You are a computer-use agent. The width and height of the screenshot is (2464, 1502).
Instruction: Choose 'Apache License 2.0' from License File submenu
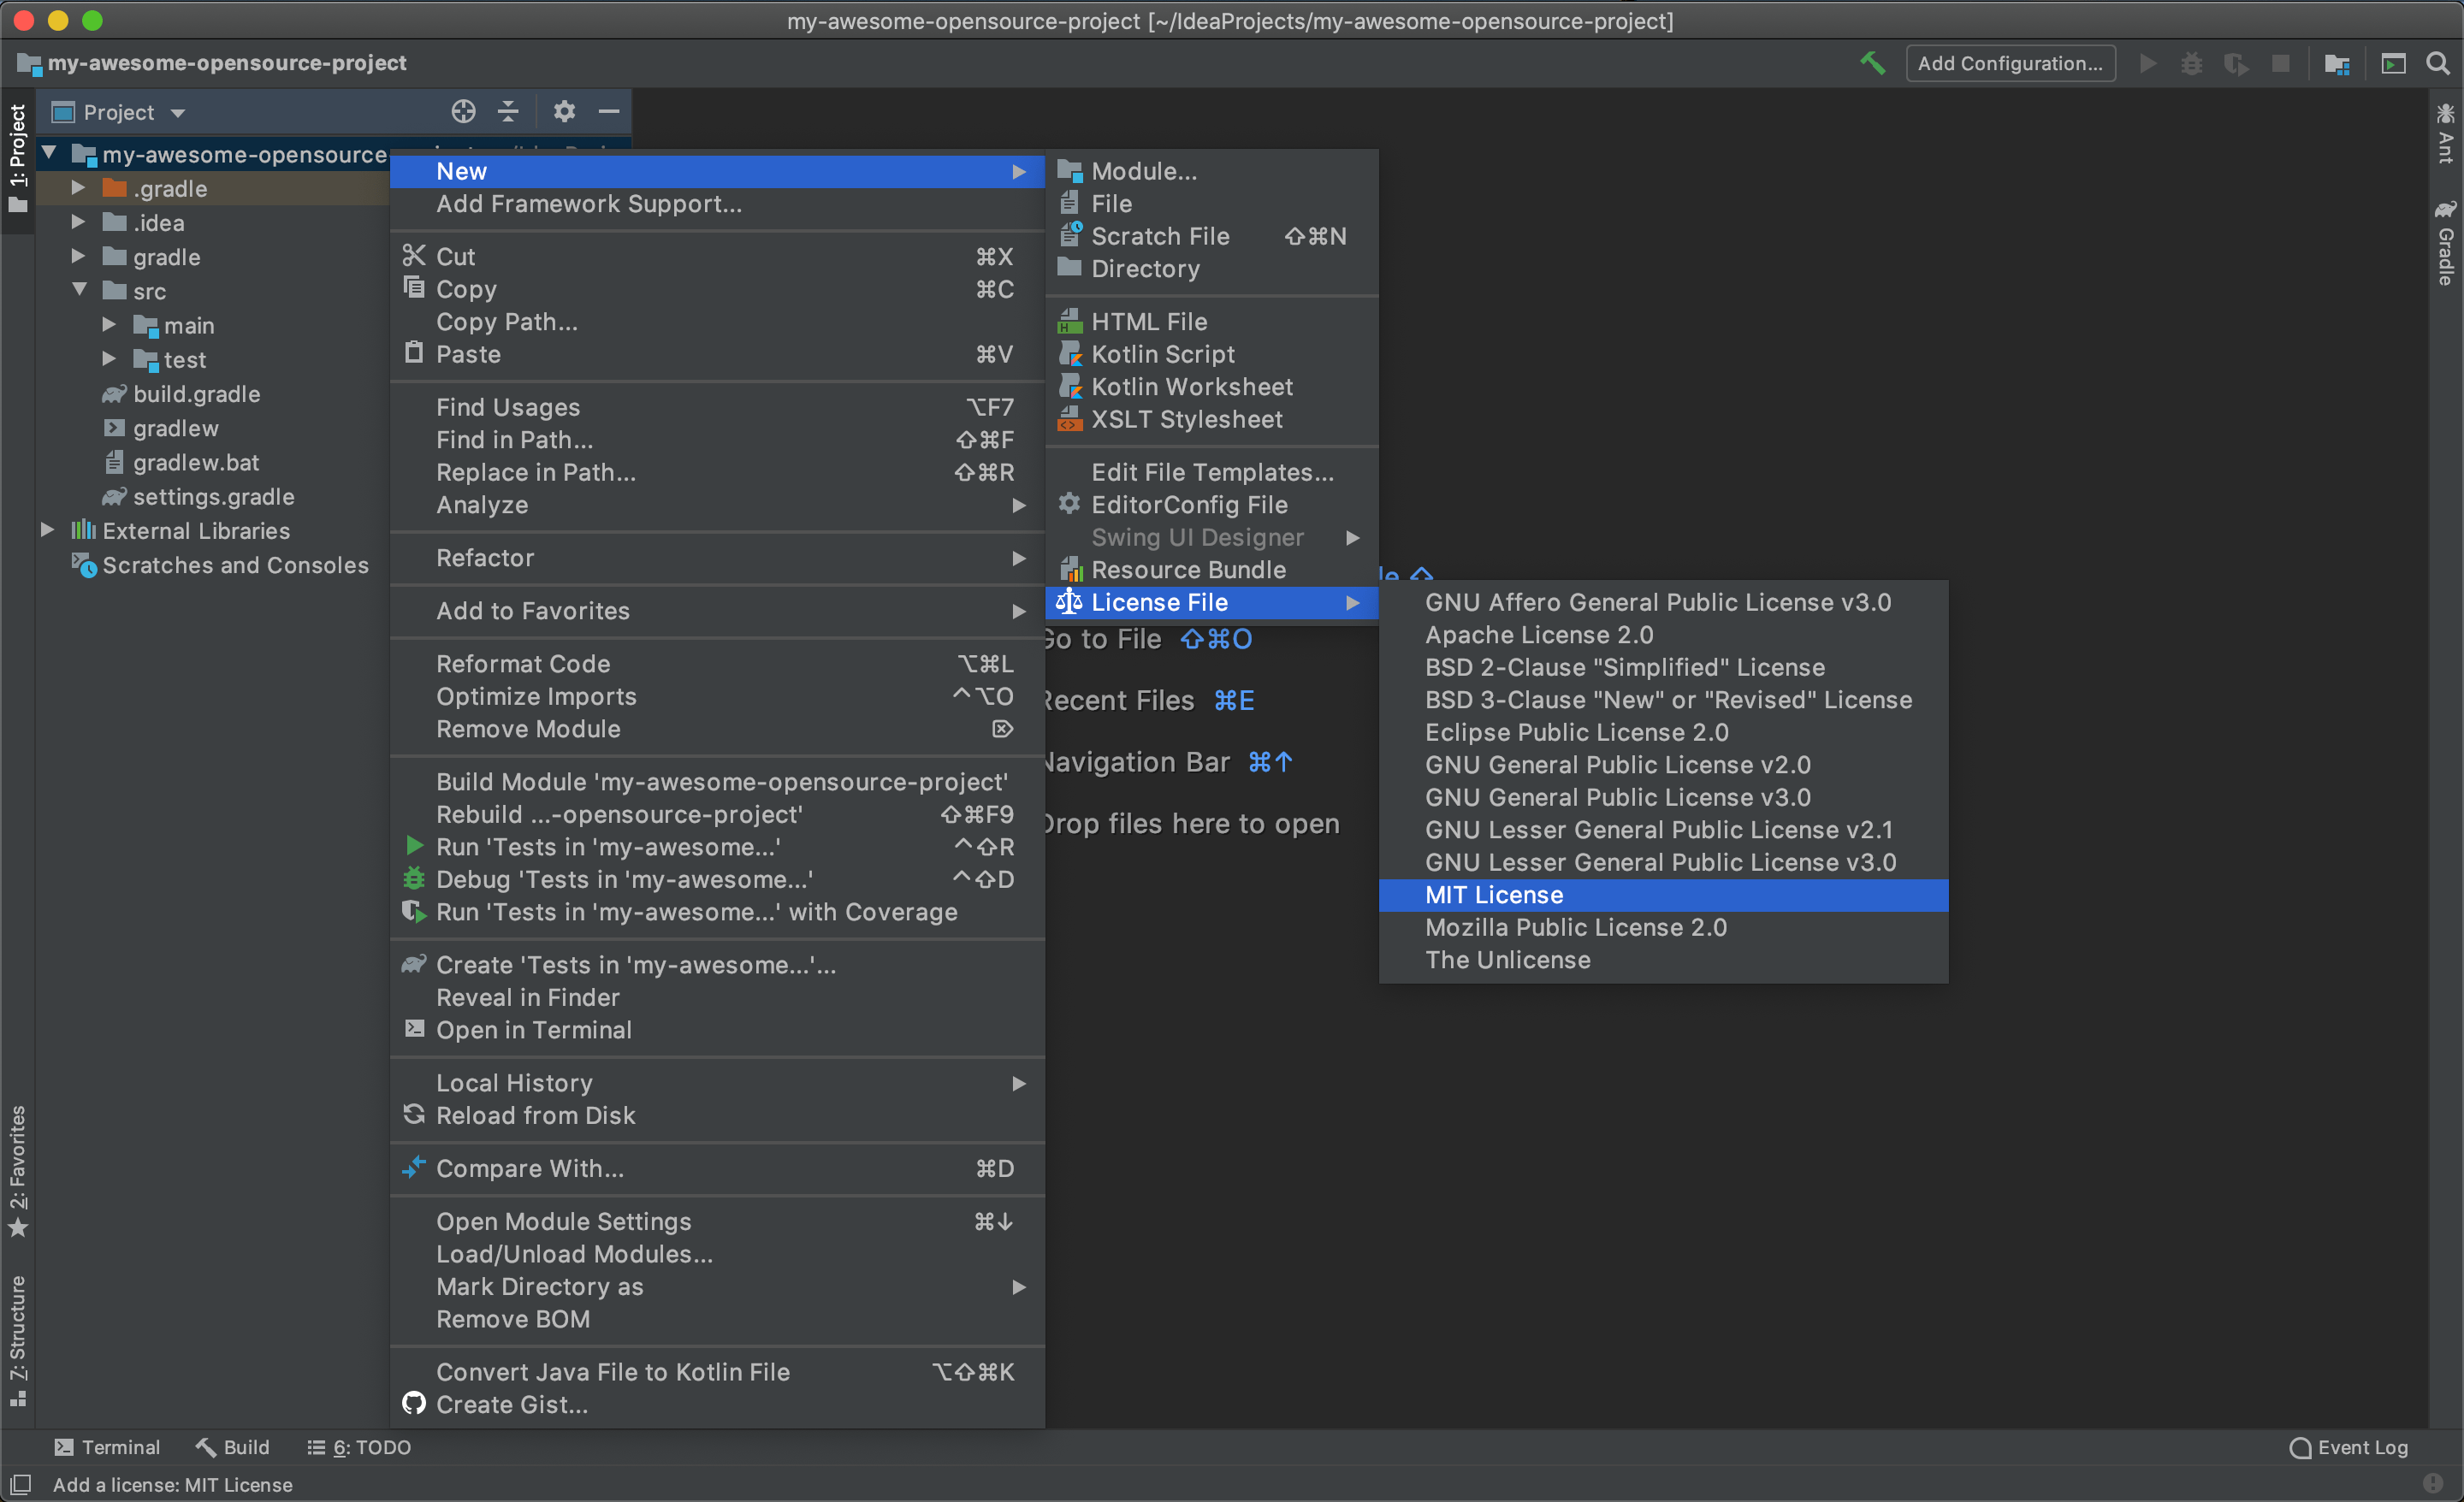1539,634
